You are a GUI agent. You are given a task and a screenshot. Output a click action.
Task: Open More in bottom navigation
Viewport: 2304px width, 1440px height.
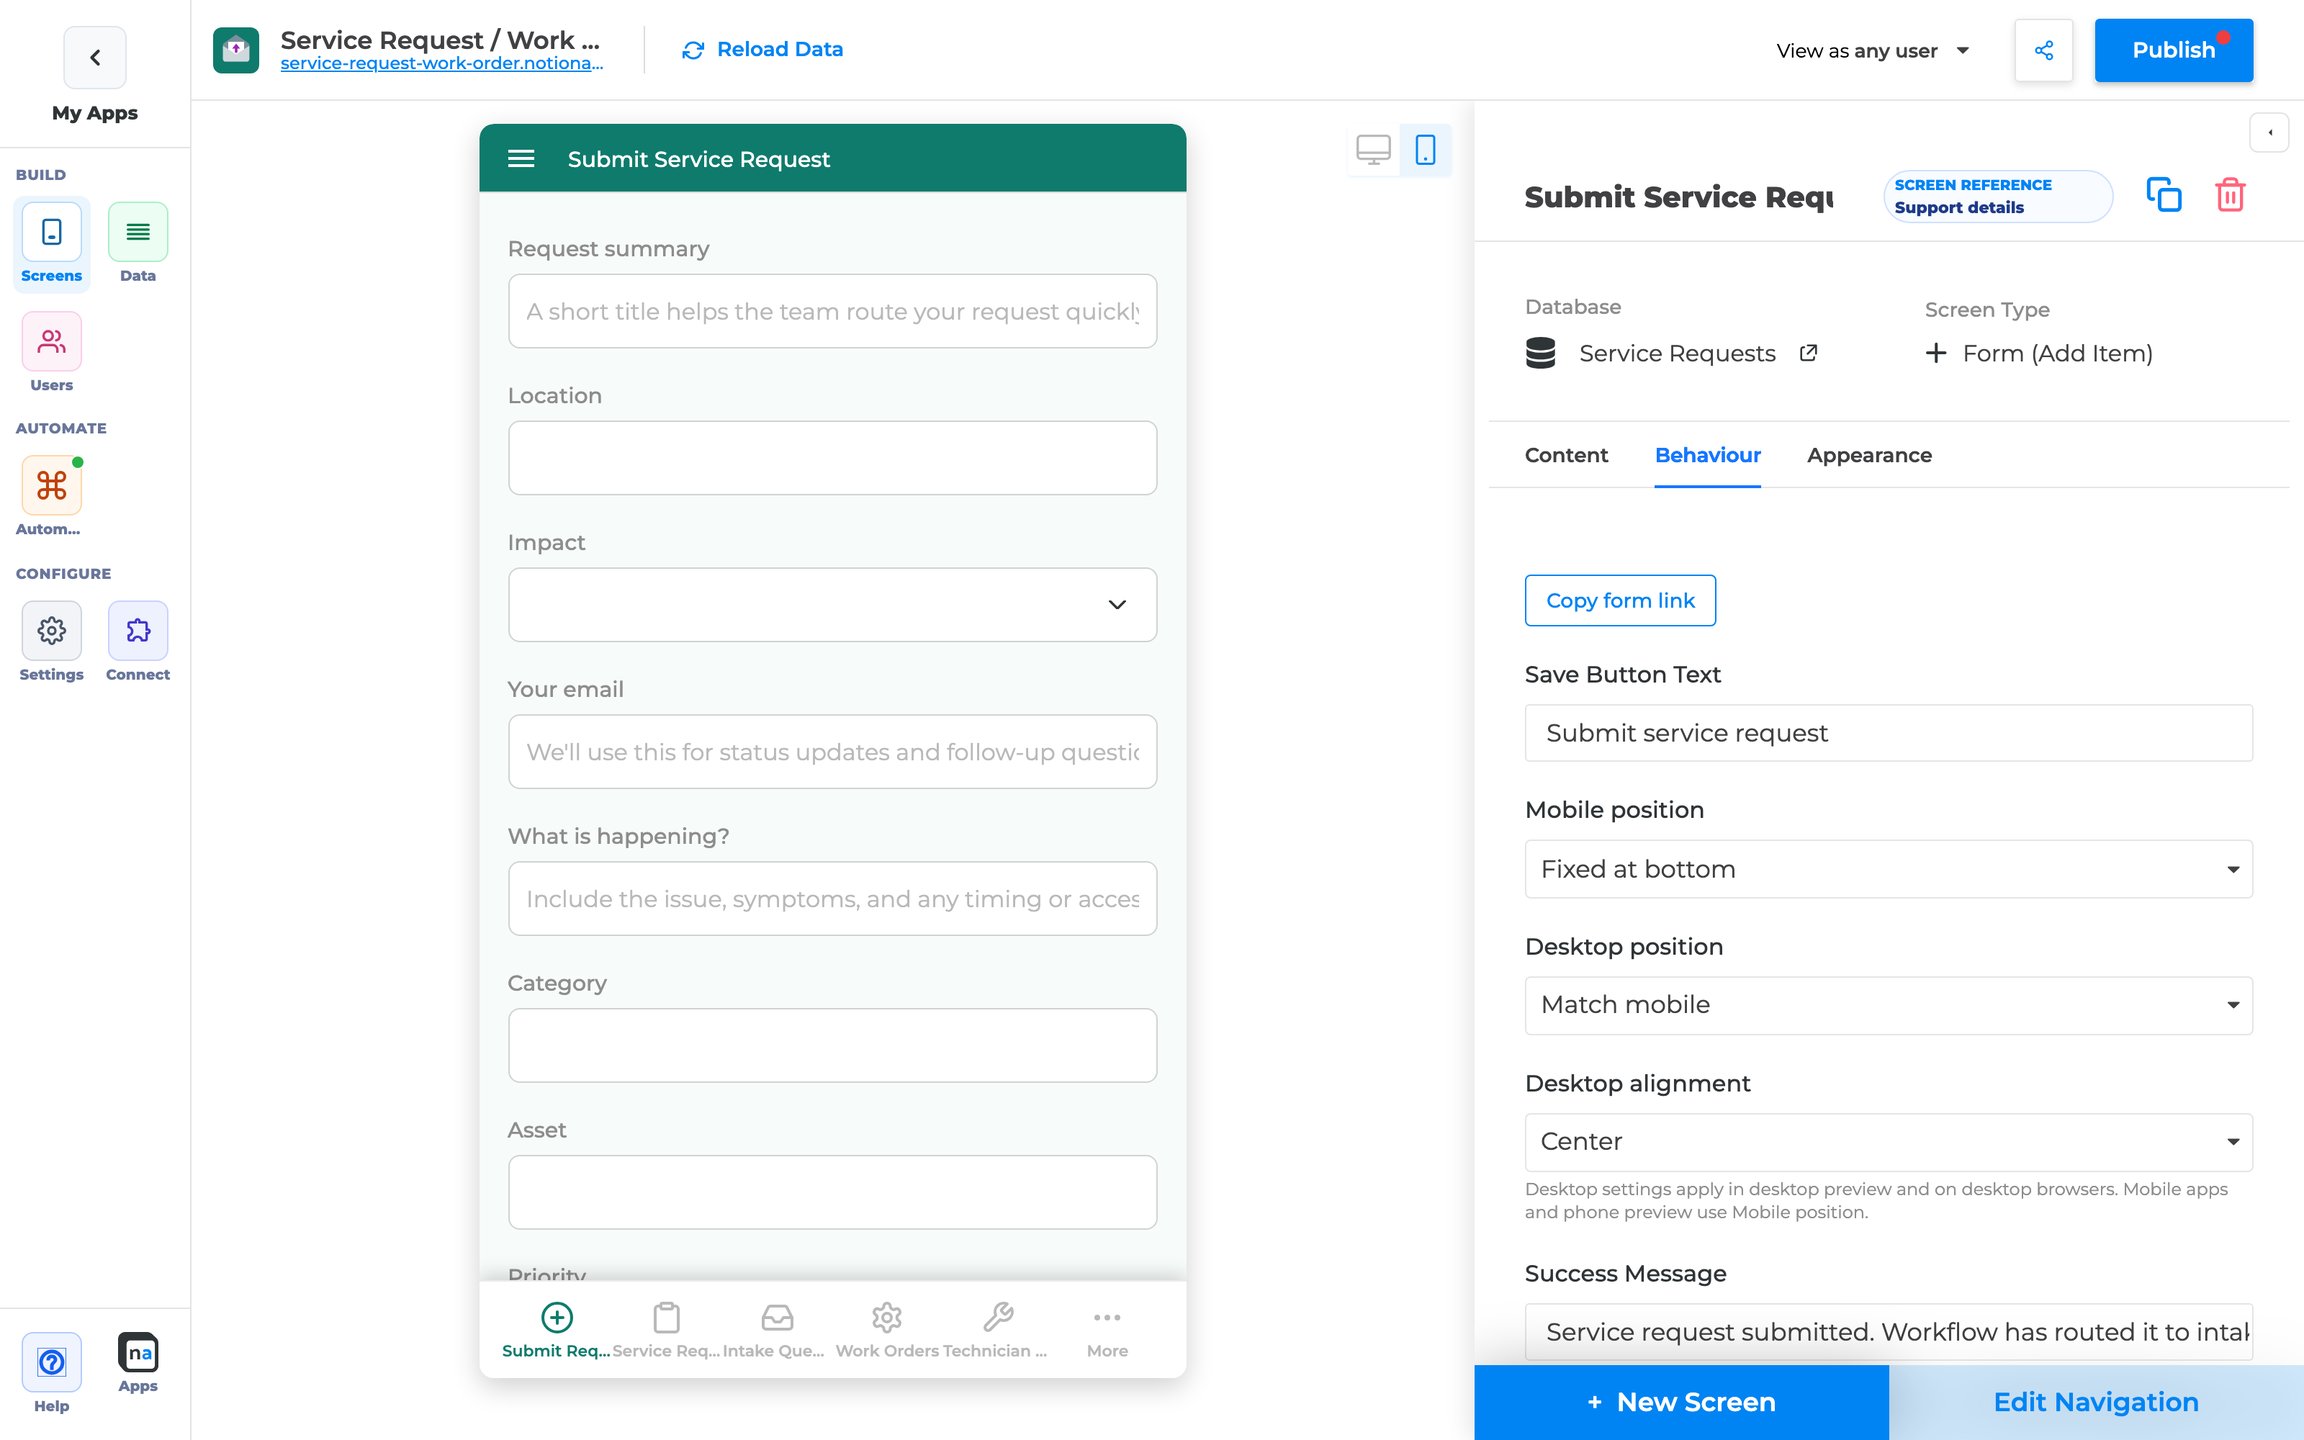point(1107,1330)
